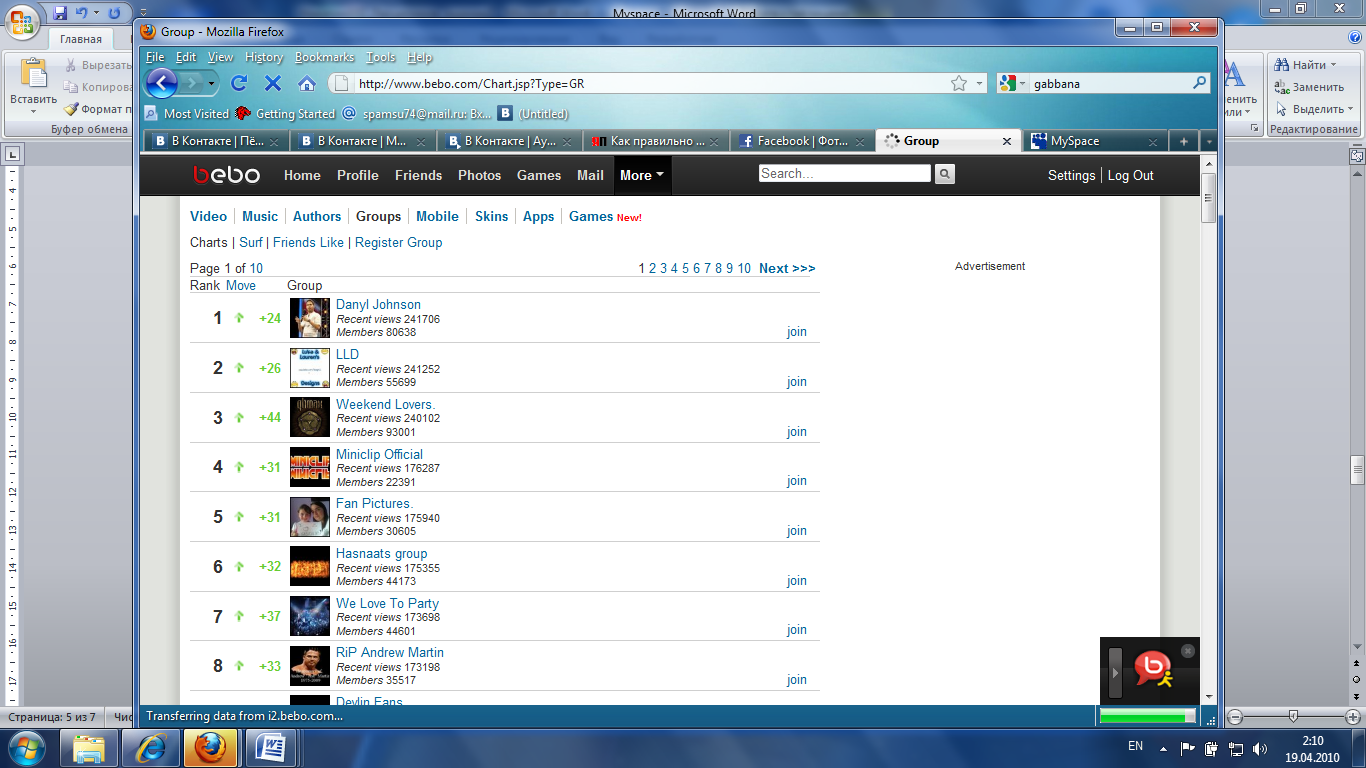This screenshot has height=768, width=1366.
Task: Open URL bar history dropdown arrow
Action: tap(979, 84)
